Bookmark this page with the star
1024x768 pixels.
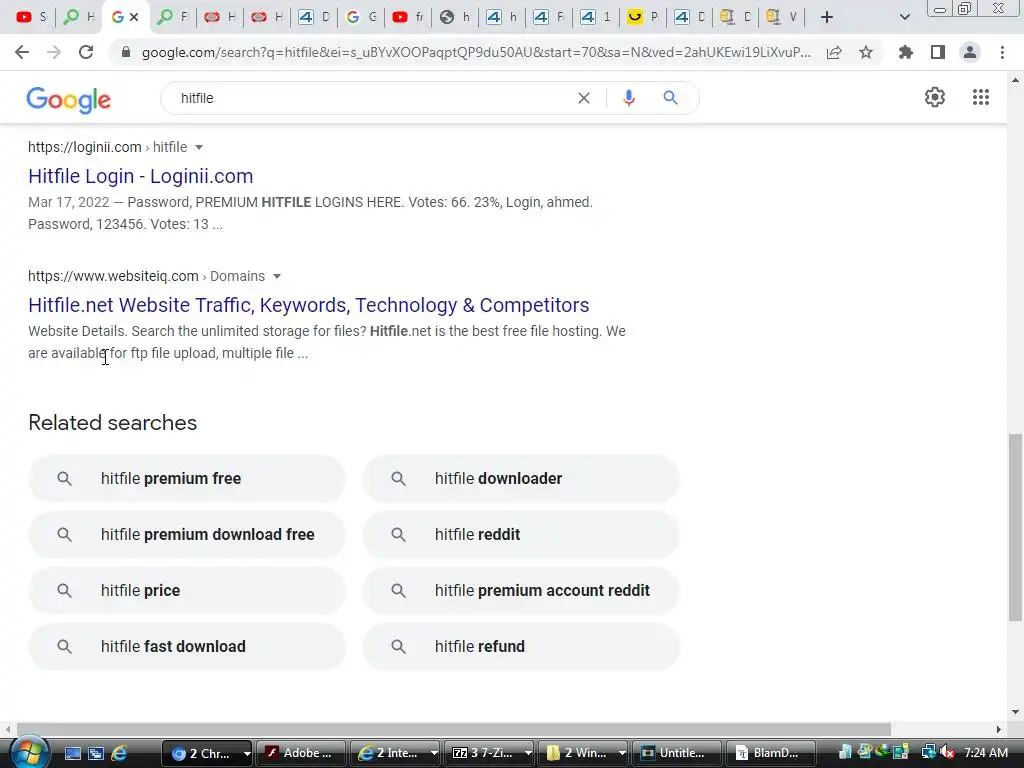point(866,52)
